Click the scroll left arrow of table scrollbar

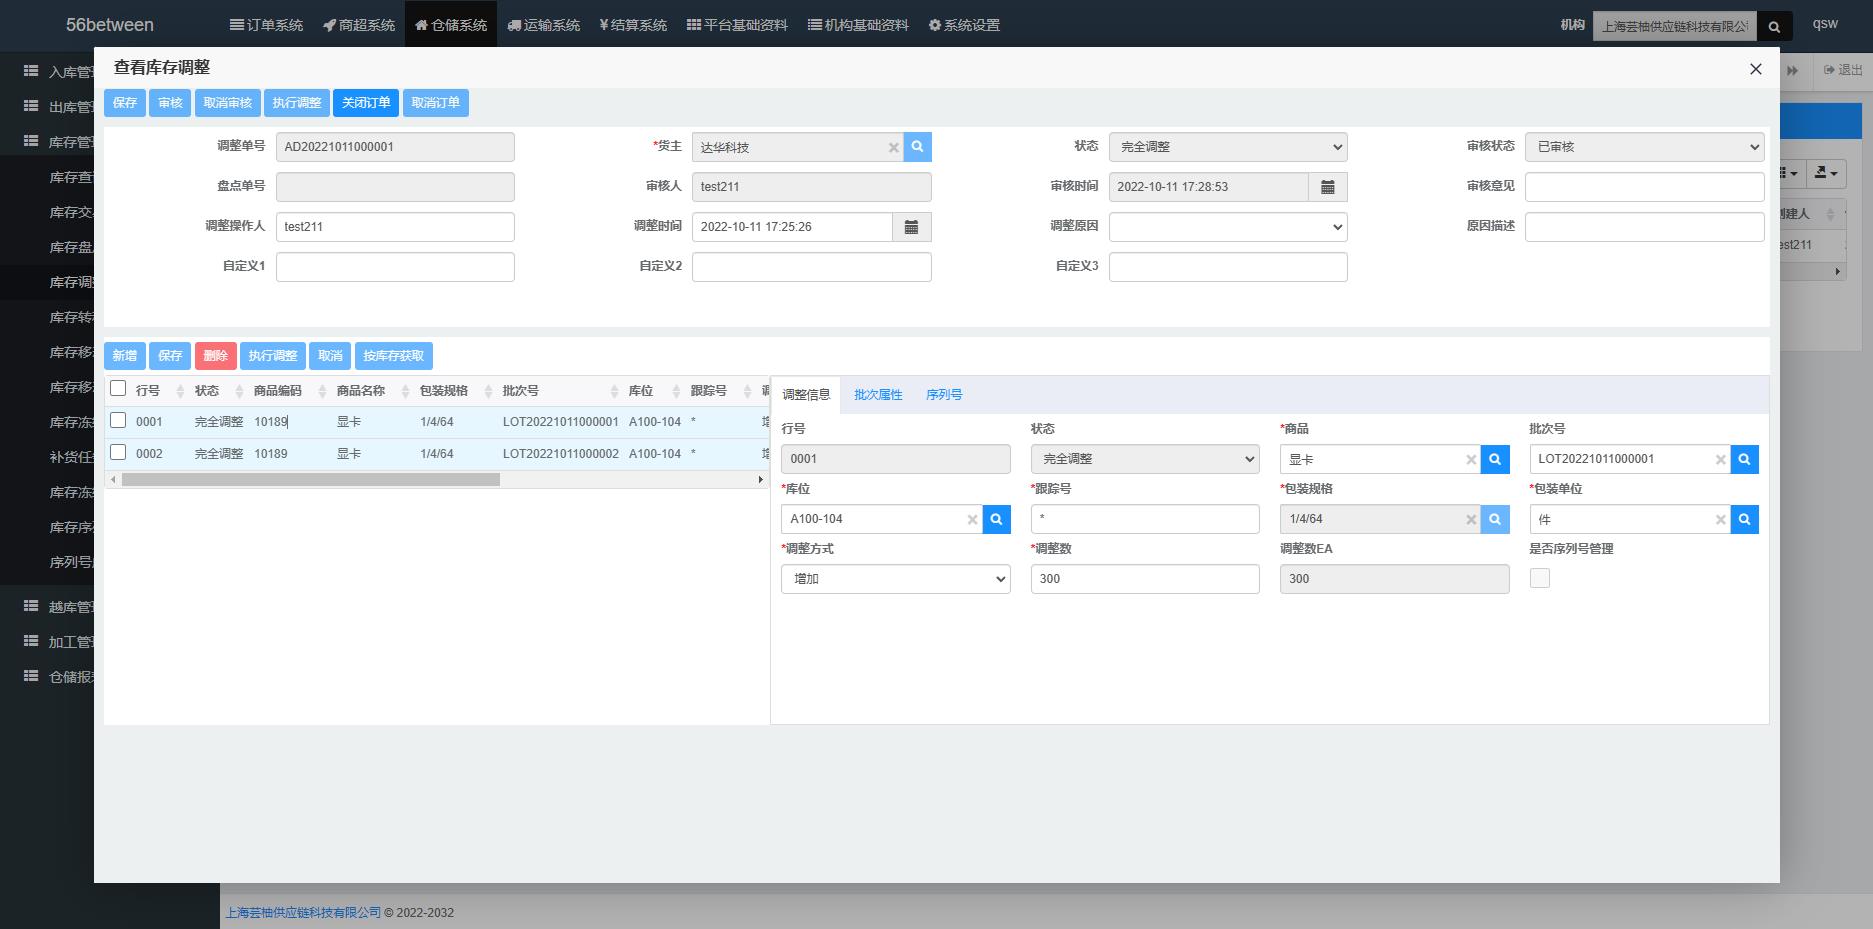pos(113,480)
